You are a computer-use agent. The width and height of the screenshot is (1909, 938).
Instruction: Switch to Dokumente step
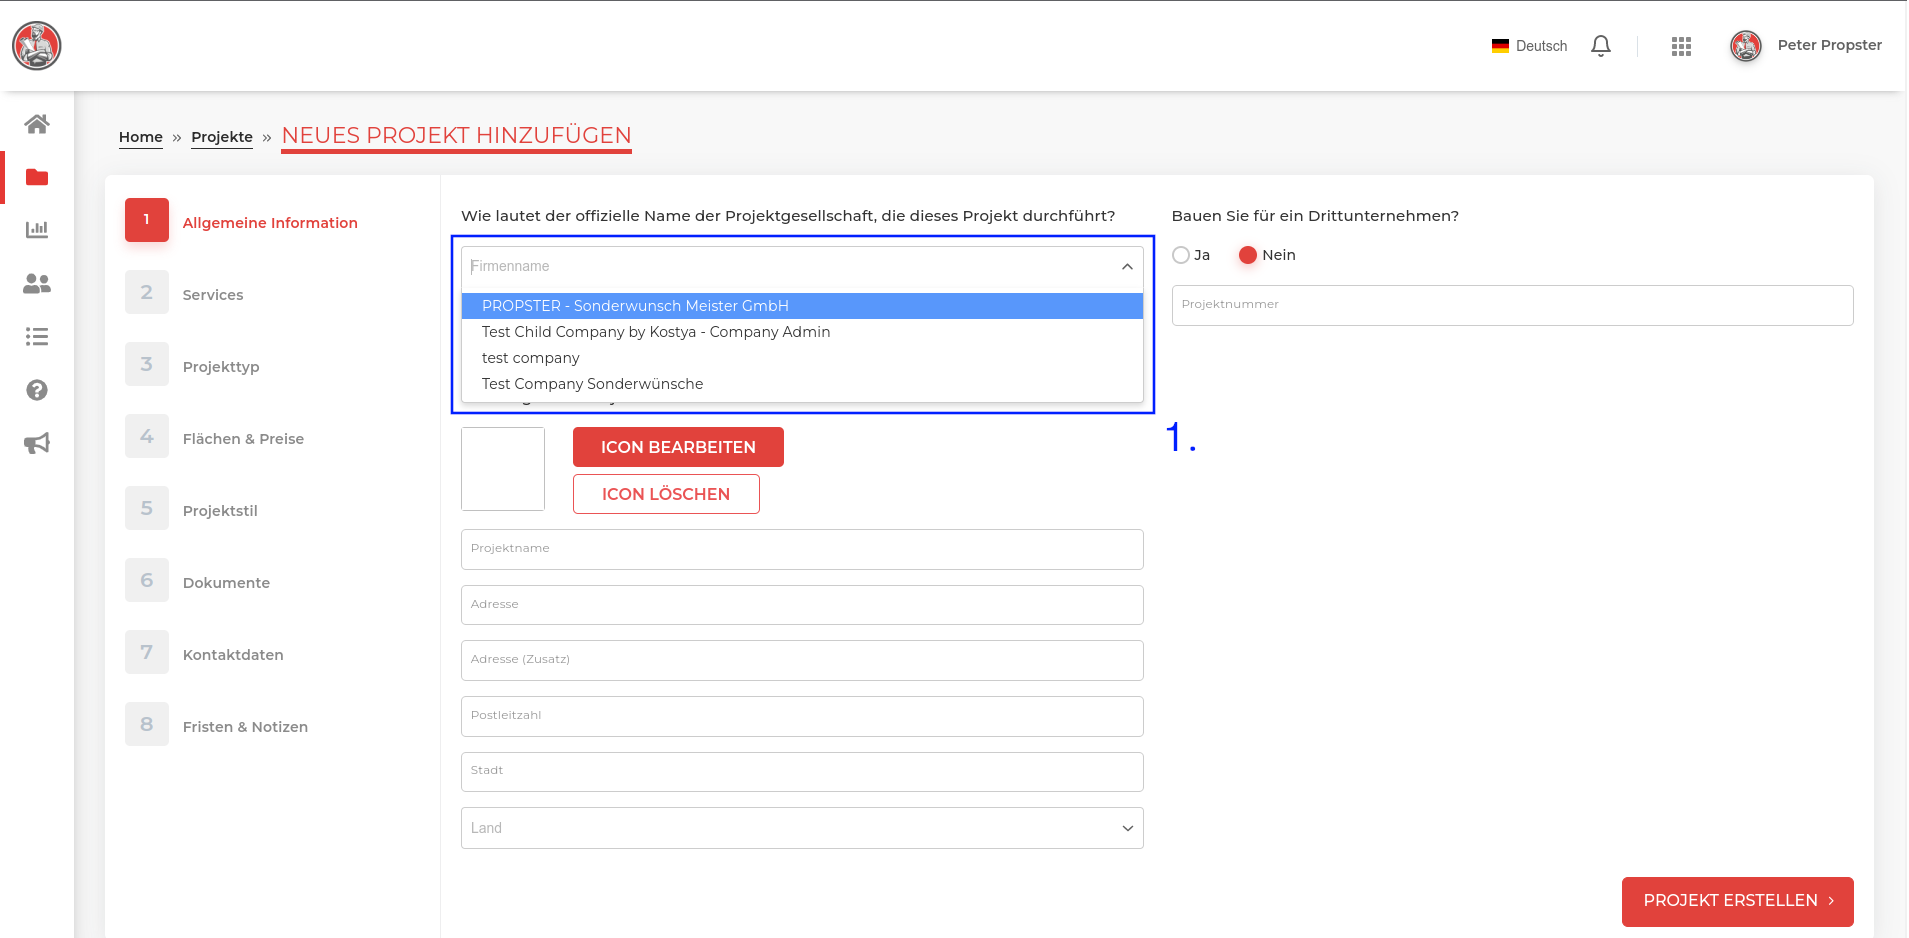pos(226,583)
